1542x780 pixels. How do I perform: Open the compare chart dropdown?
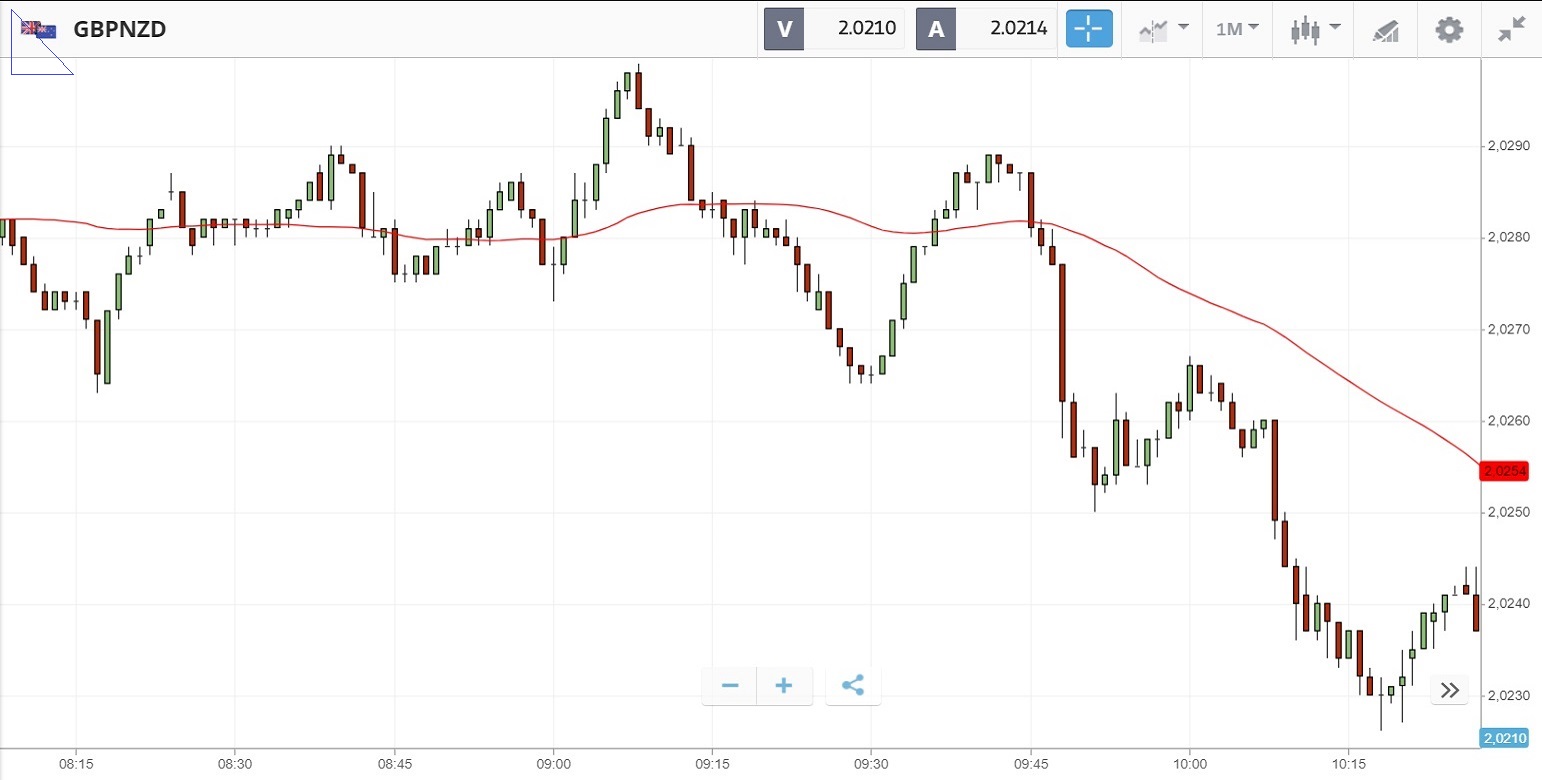click(1163, 29)
